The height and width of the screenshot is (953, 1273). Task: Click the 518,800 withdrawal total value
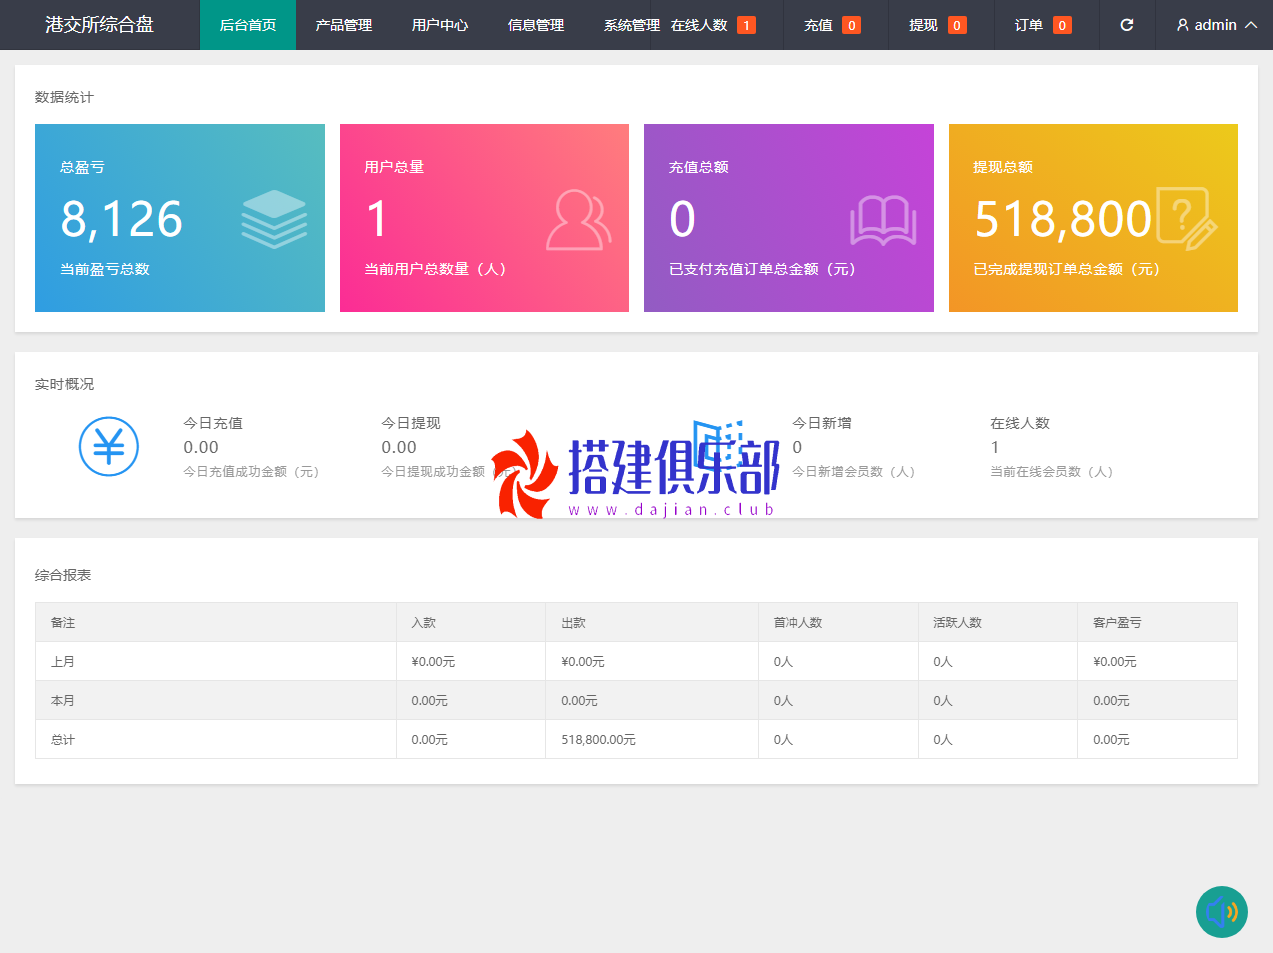click(1063, 219)
